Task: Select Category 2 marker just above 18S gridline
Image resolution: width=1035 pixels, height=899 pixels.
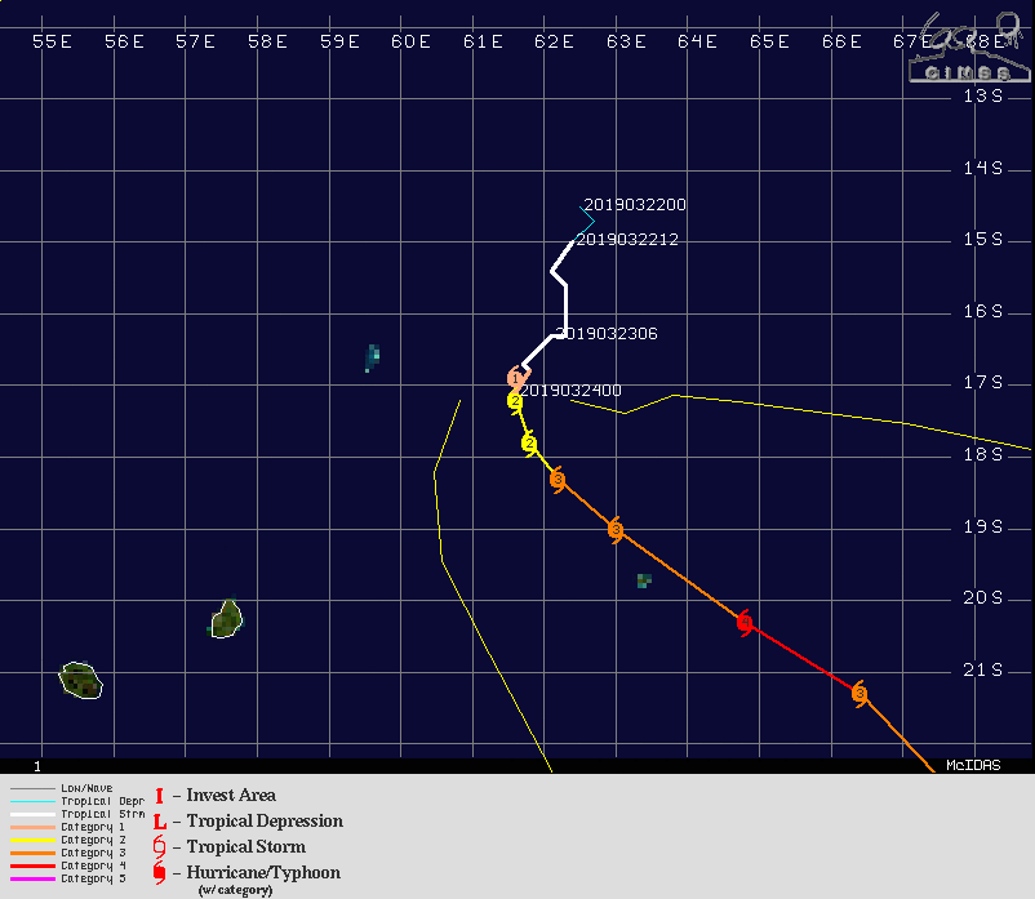Action: pos(529,444)
